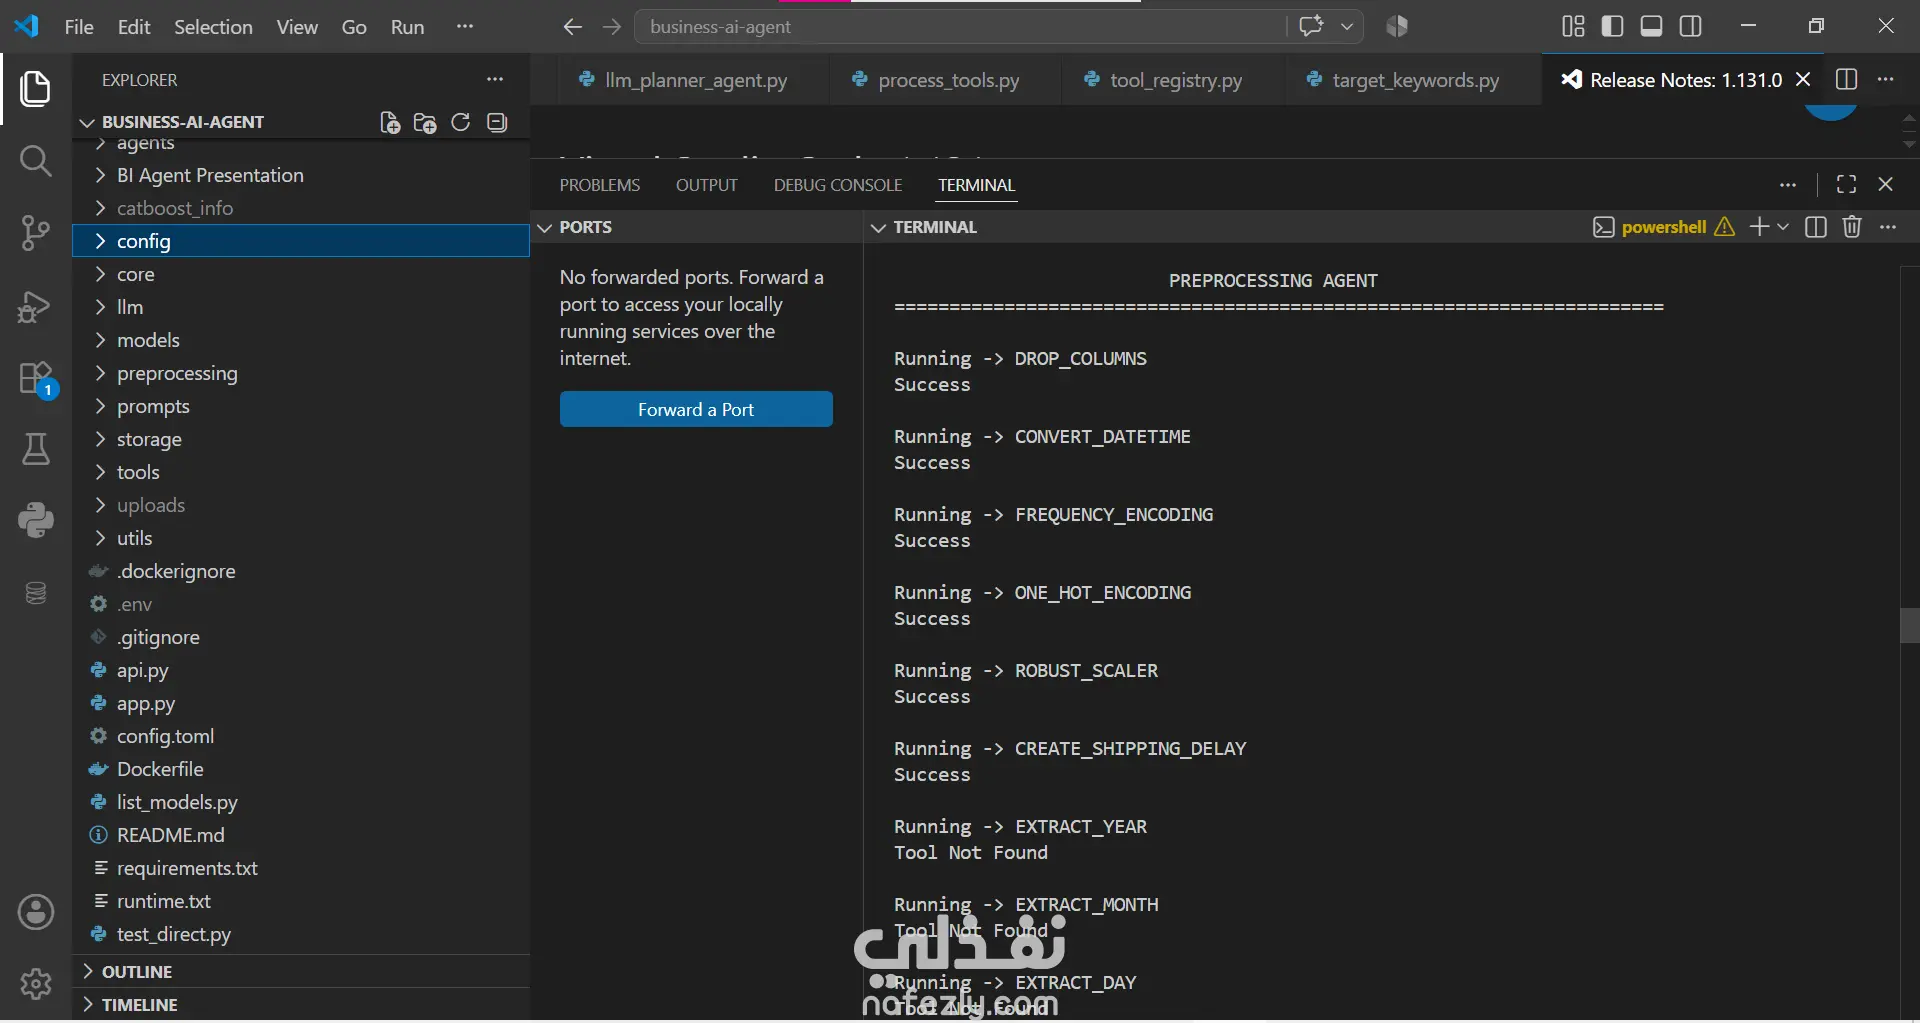Collapse all folders in explorer

(497, 122)
